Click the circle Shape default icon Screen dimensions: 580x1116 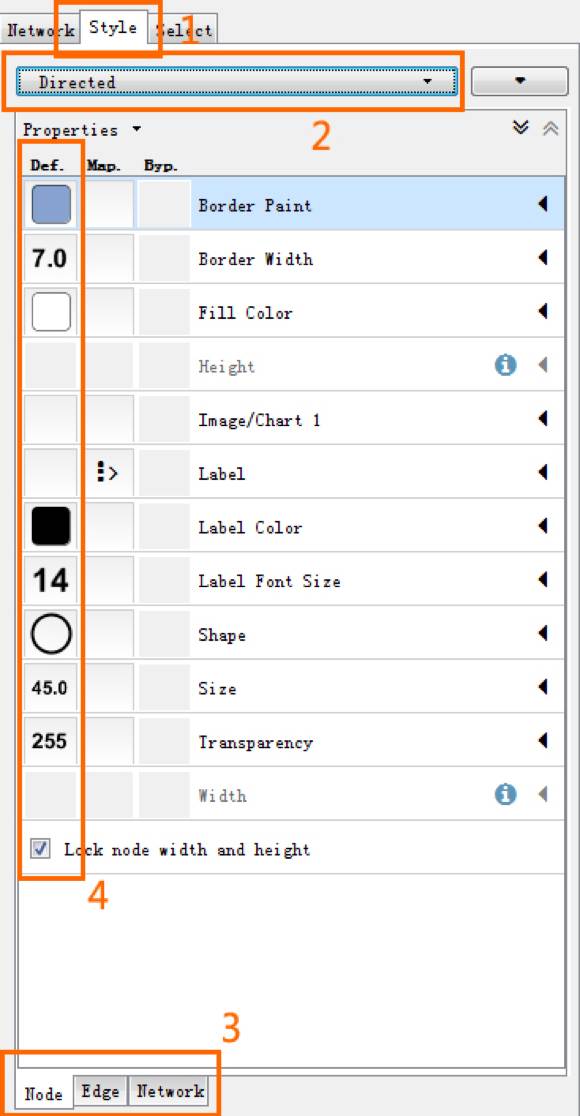(x=51, y=634)
